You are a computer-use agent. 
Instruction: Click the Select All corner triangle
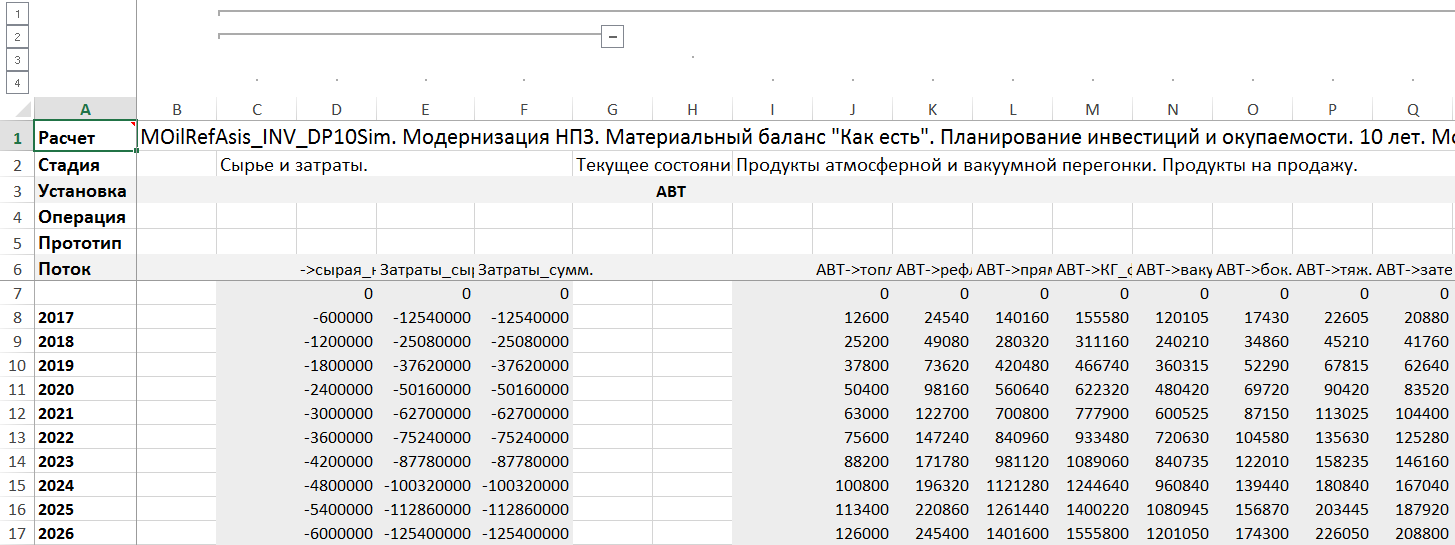click(17, 108)
